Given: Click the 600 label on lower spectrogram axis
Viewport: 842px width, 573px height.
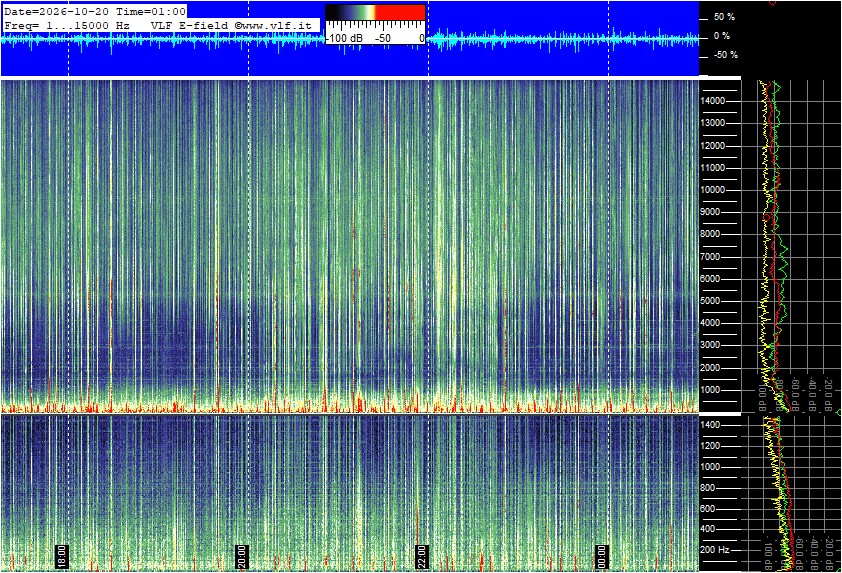Looking at the screenshot, I should [708, 509].
